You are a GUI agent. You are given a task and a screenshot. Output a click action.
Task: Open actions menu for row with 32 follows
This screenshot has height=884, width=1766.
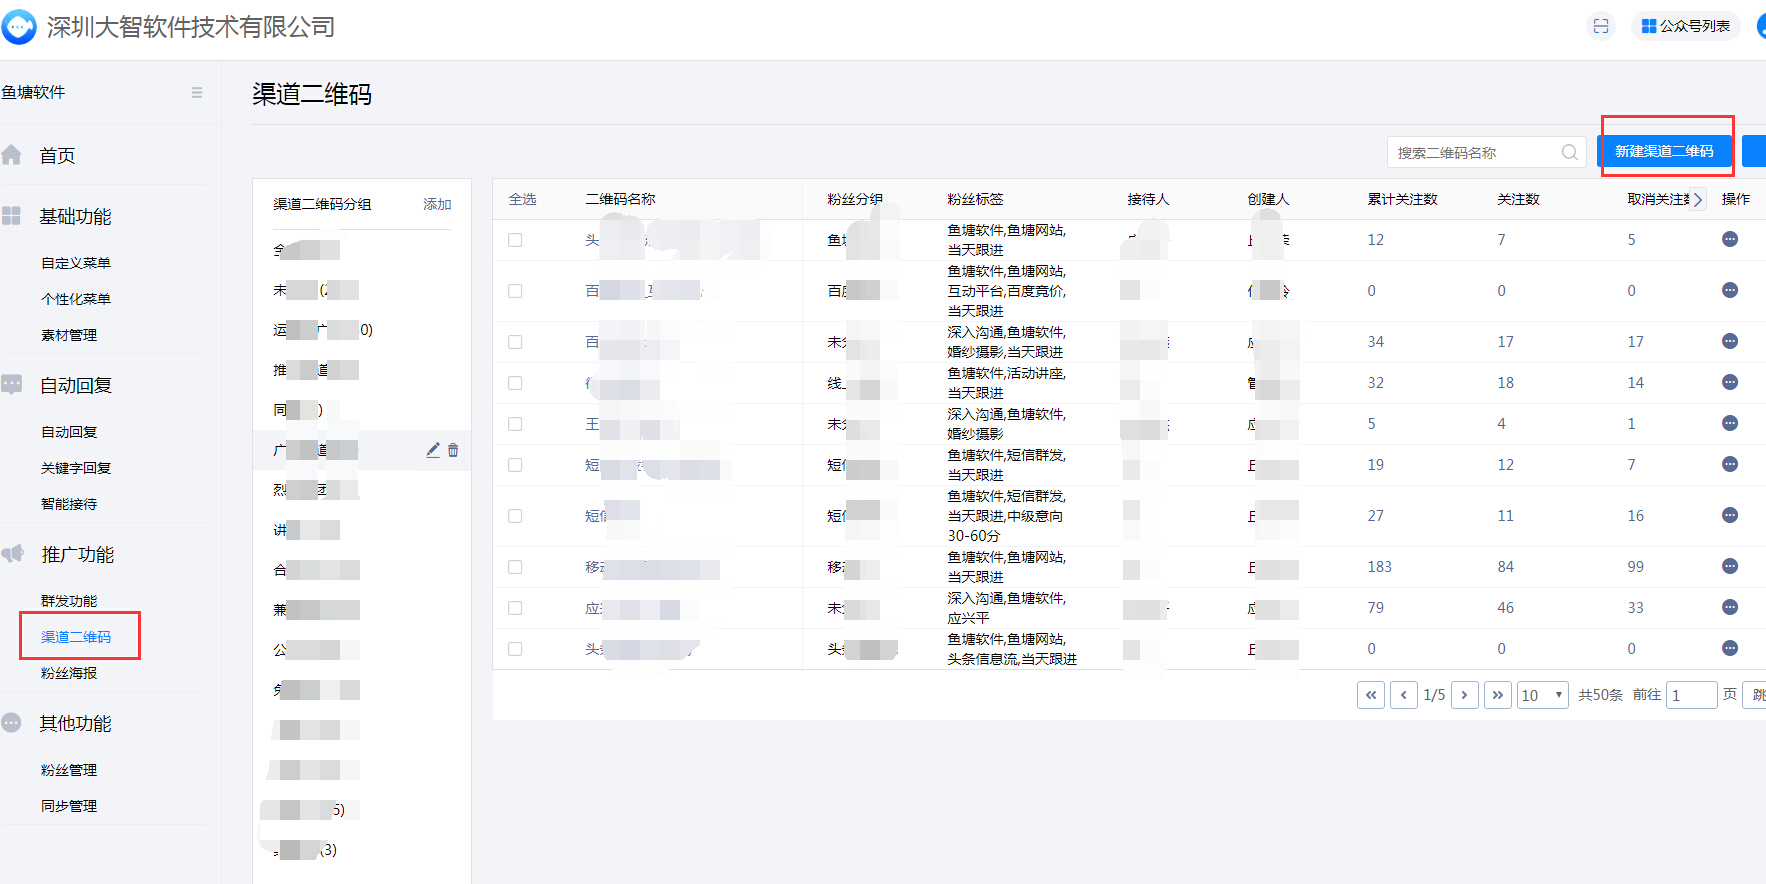[x=1730, y=382]
